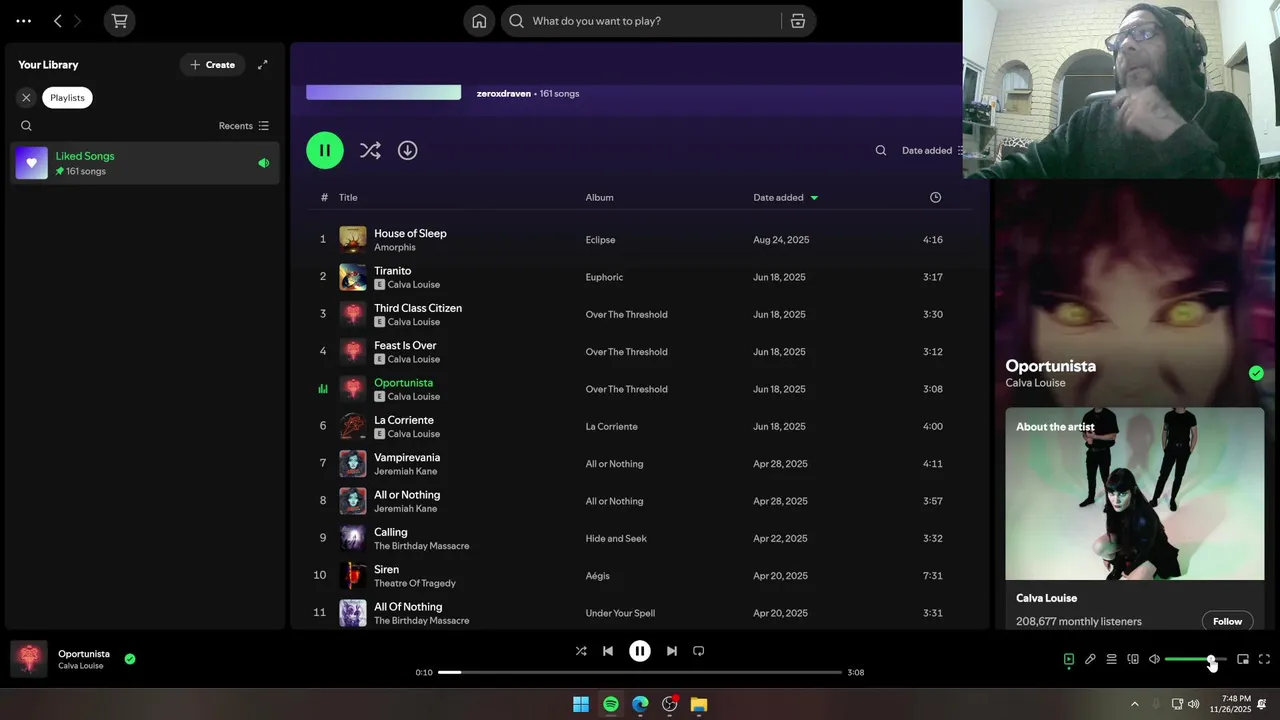The image size is (1280, 720).
Task: Select the track 'Tiranito'
Action: tap(393, 271)
